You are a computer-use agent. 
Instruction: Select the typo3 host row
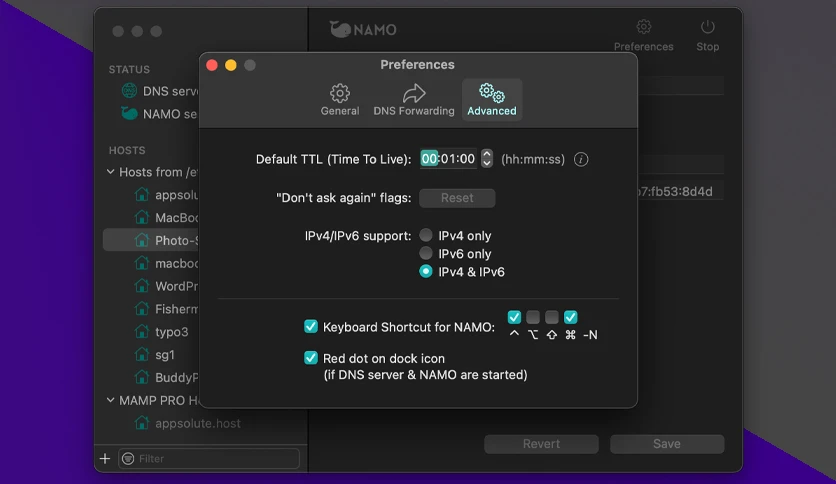pyautogui.click(x=205, y=332)
